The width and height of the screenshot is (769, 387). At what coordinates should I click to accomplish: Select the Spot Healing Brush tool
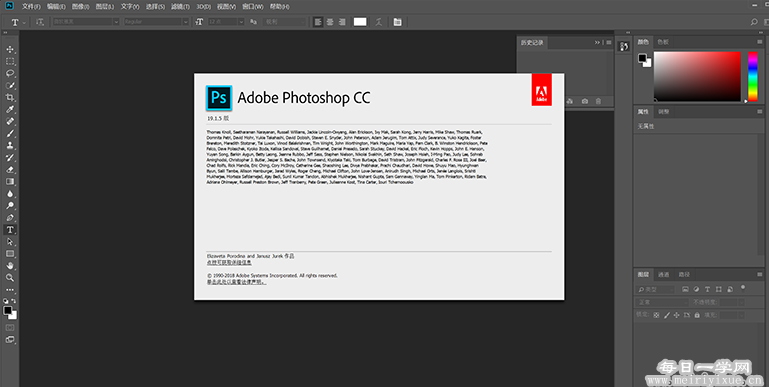point(10,122)
